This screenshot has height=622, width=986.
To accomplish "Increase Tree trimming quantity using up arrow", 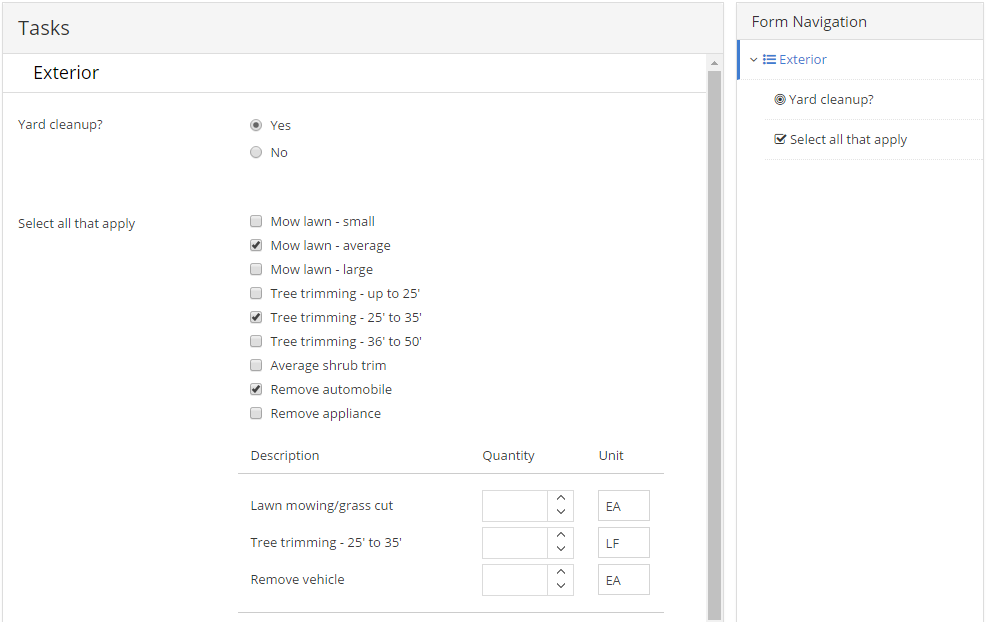I will 561,535.
